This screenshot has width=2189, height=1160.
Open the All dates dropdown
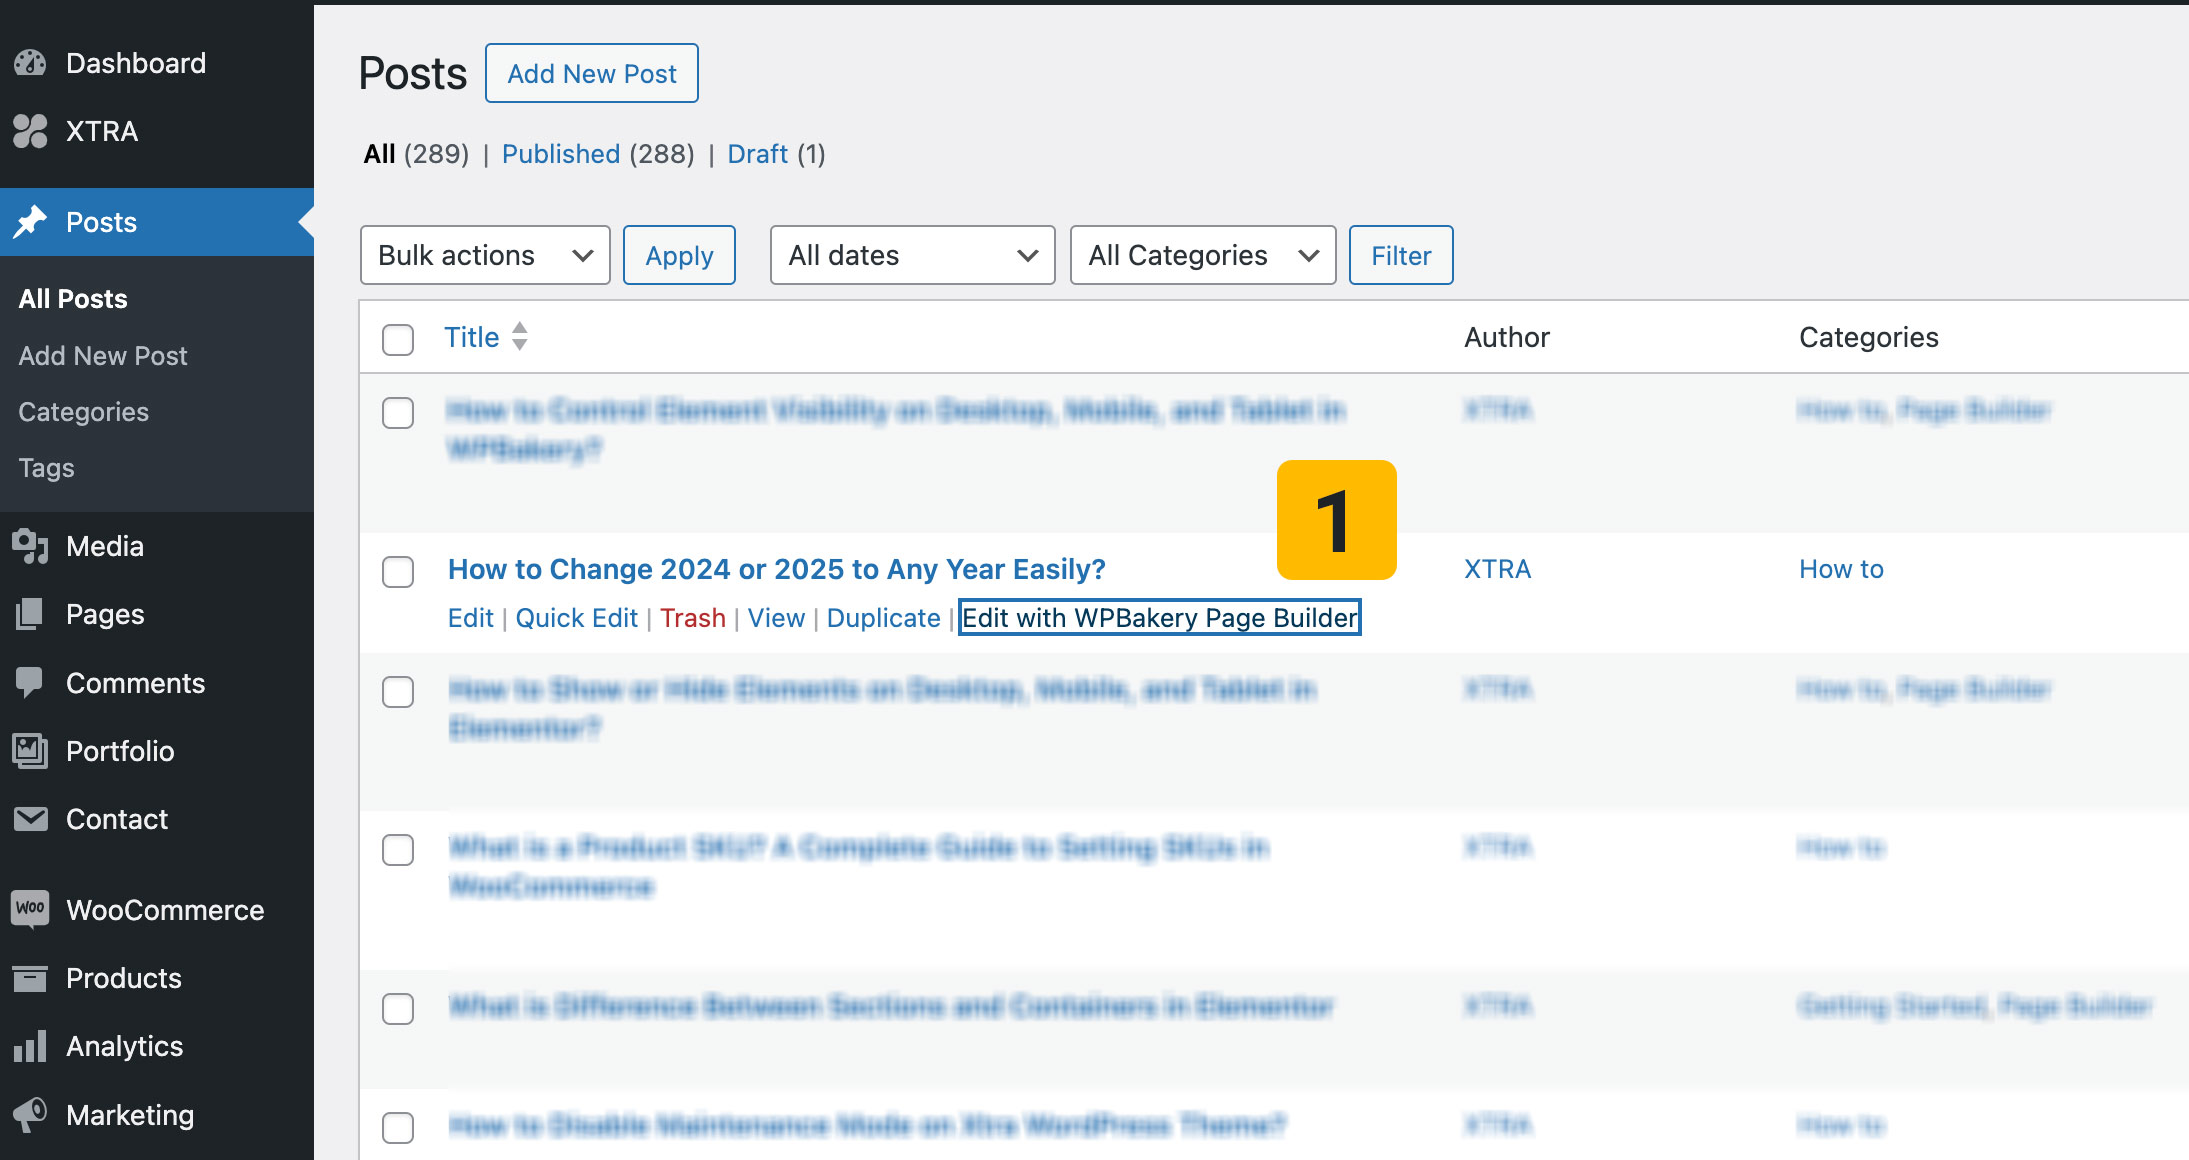coord(912,255)
